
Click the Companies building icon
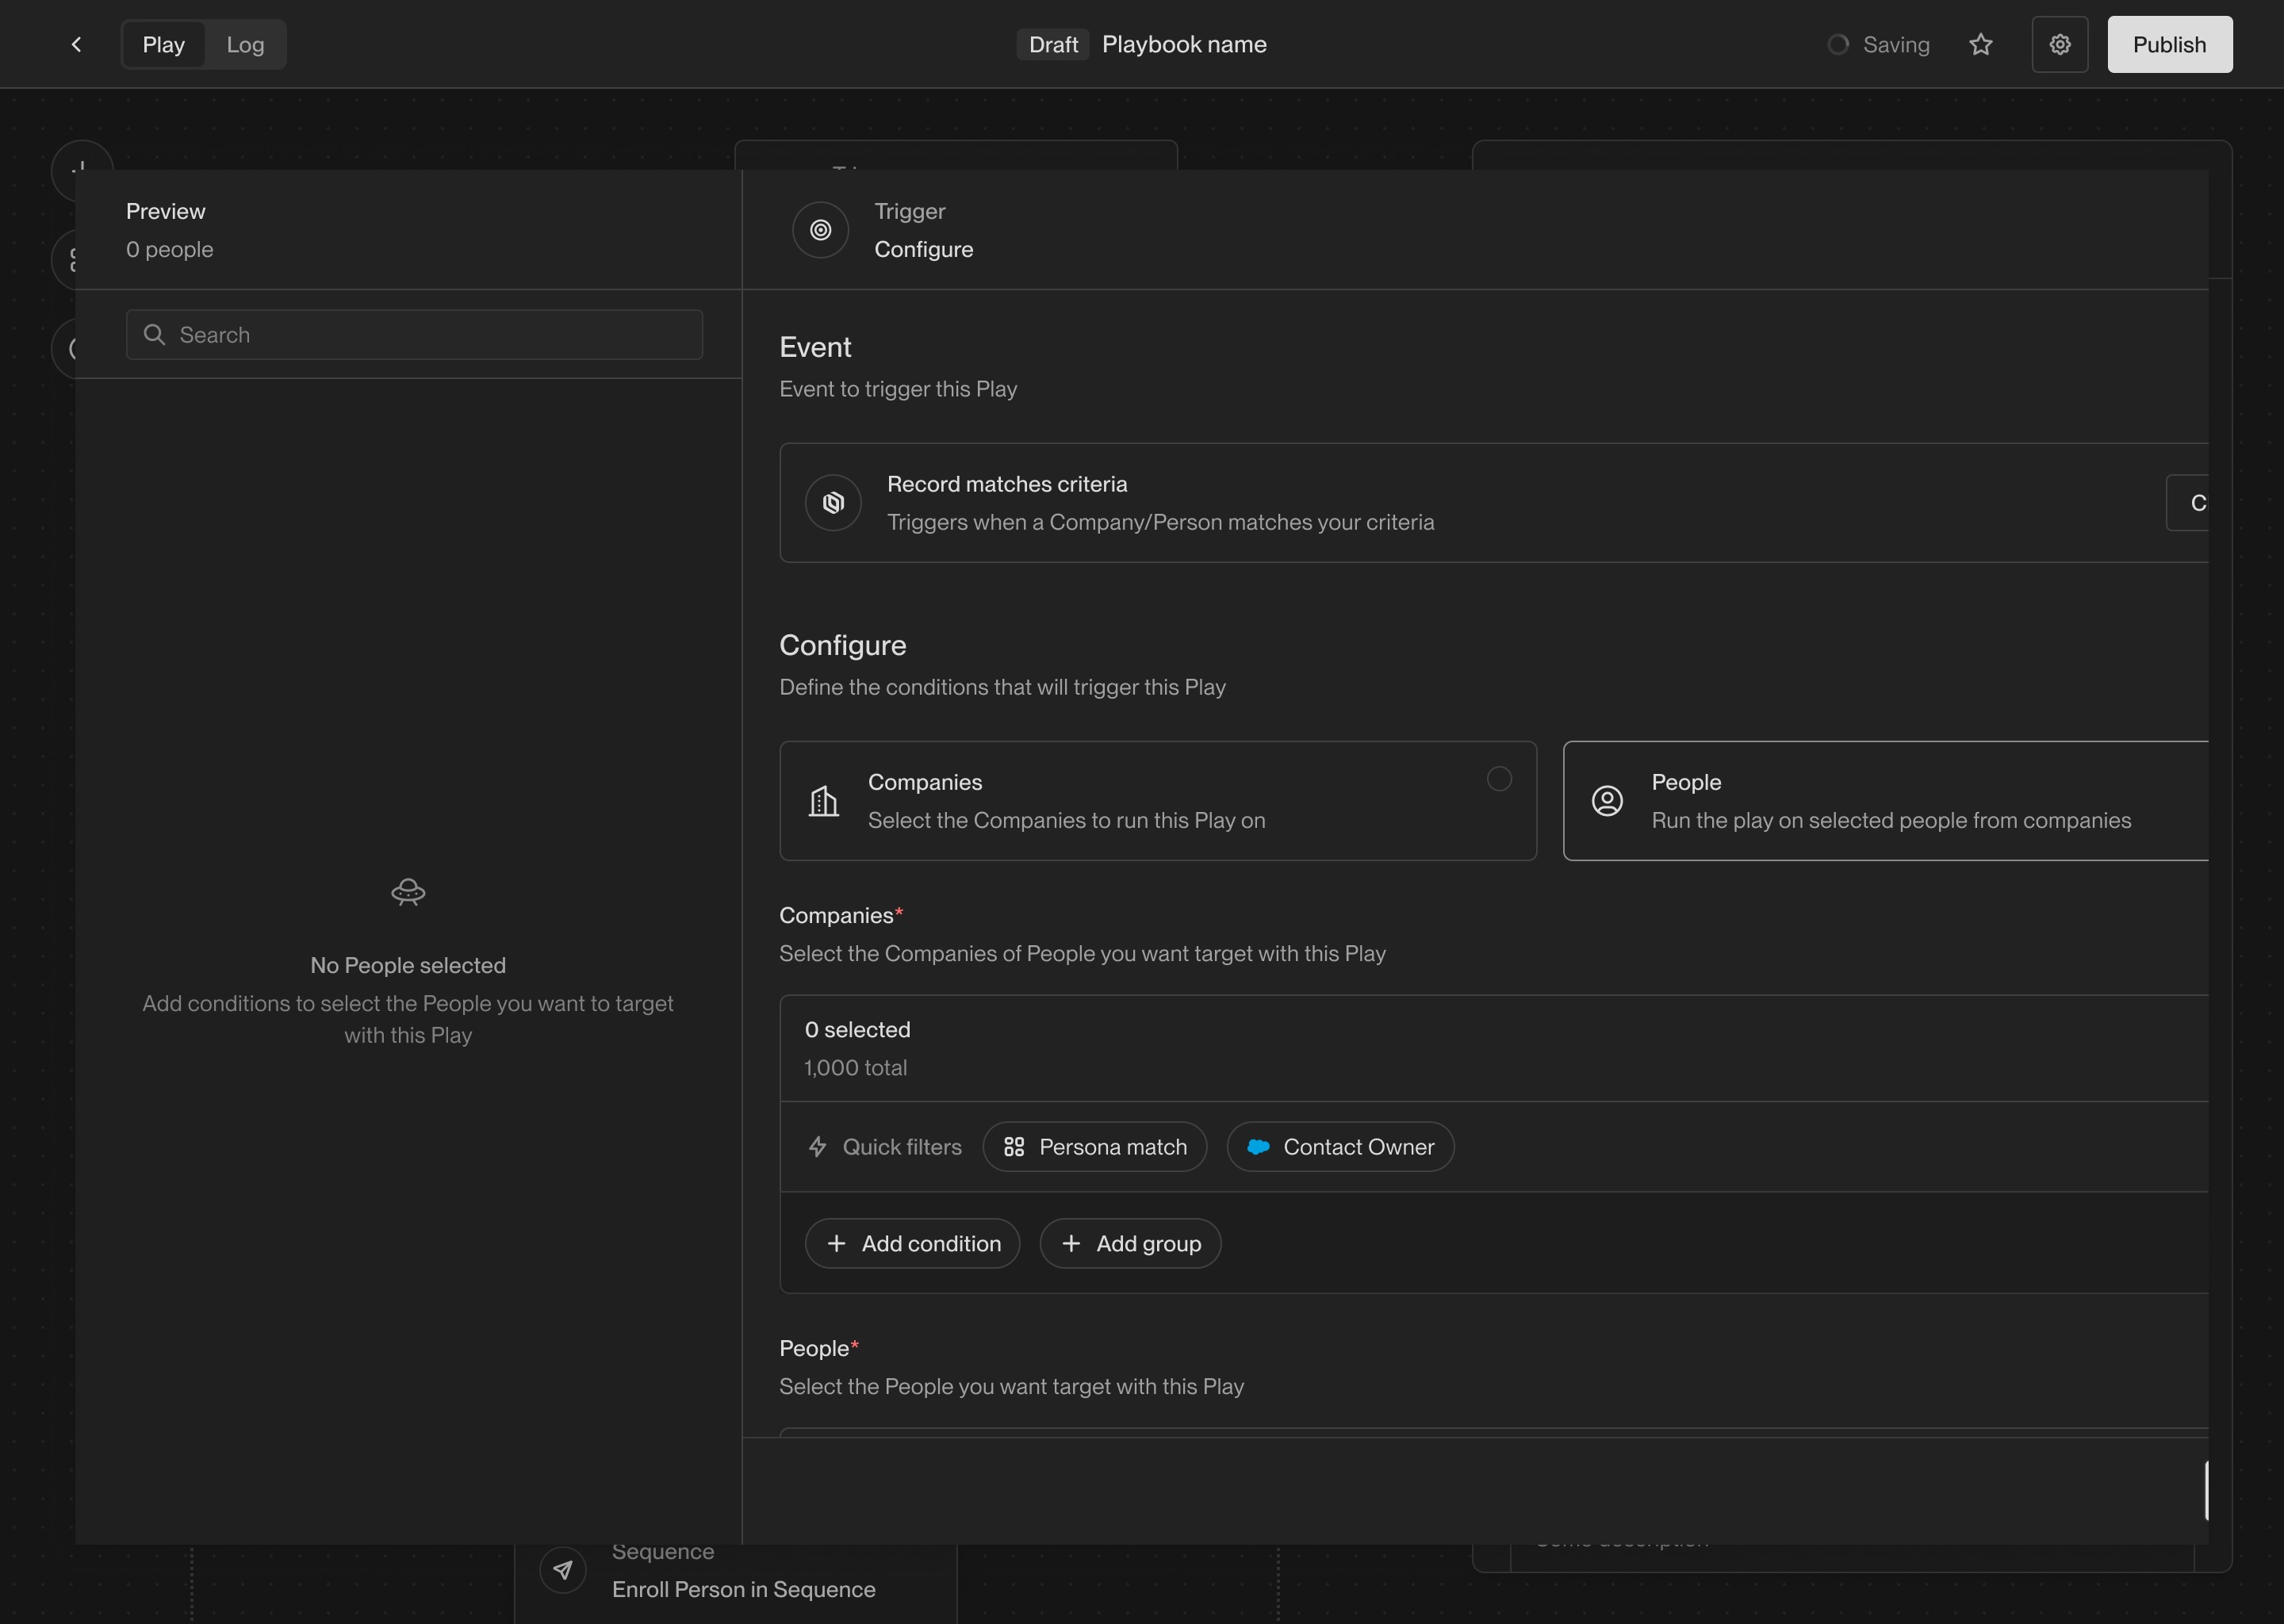pos(823,800)
